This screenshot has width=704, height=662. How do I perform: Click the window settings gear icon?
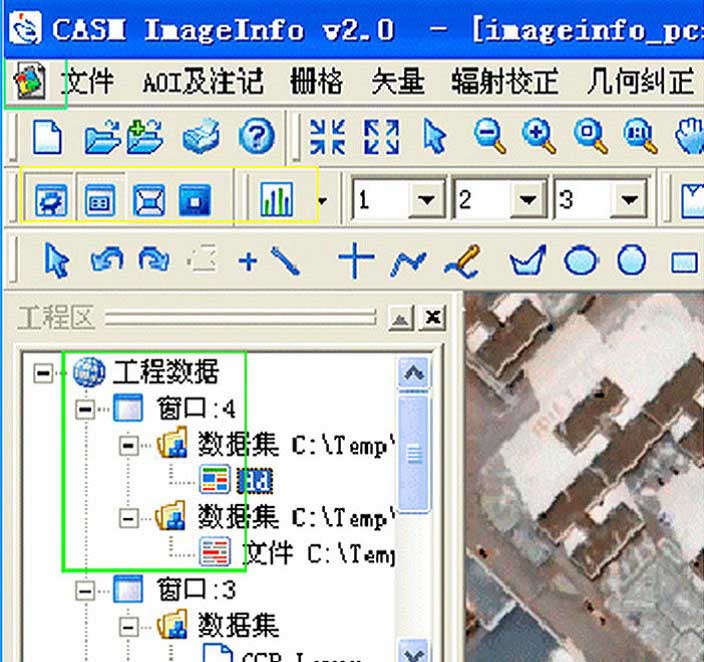tap(51, 200)
